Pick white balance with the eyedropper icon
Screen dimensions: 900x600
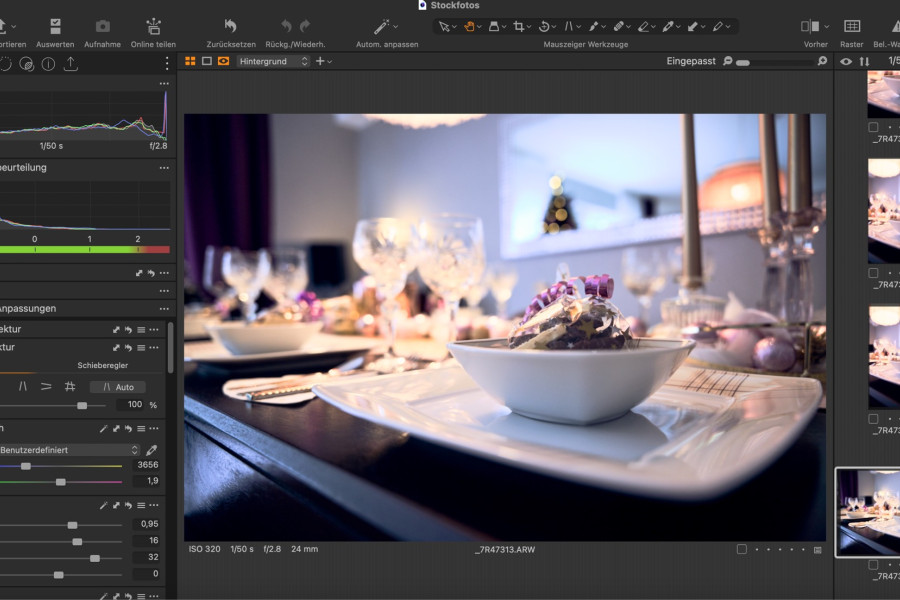pos(150,450)
